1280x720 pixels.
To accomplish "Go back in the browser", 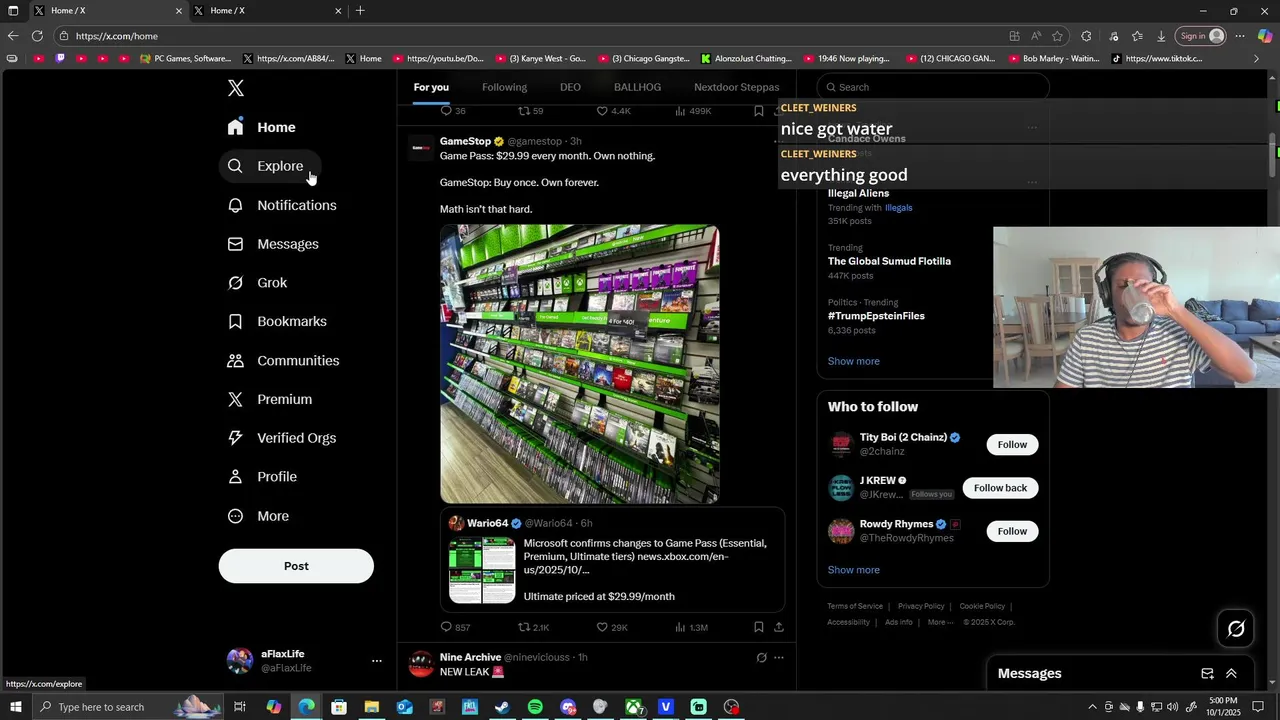I will pos(13,36).
